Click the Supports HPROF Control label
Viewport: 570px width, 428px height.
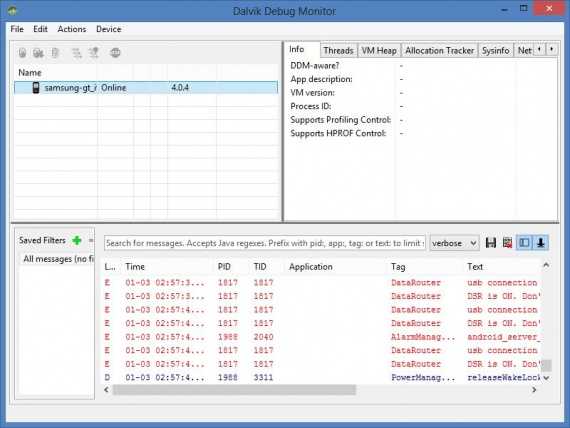coord(338,133)
